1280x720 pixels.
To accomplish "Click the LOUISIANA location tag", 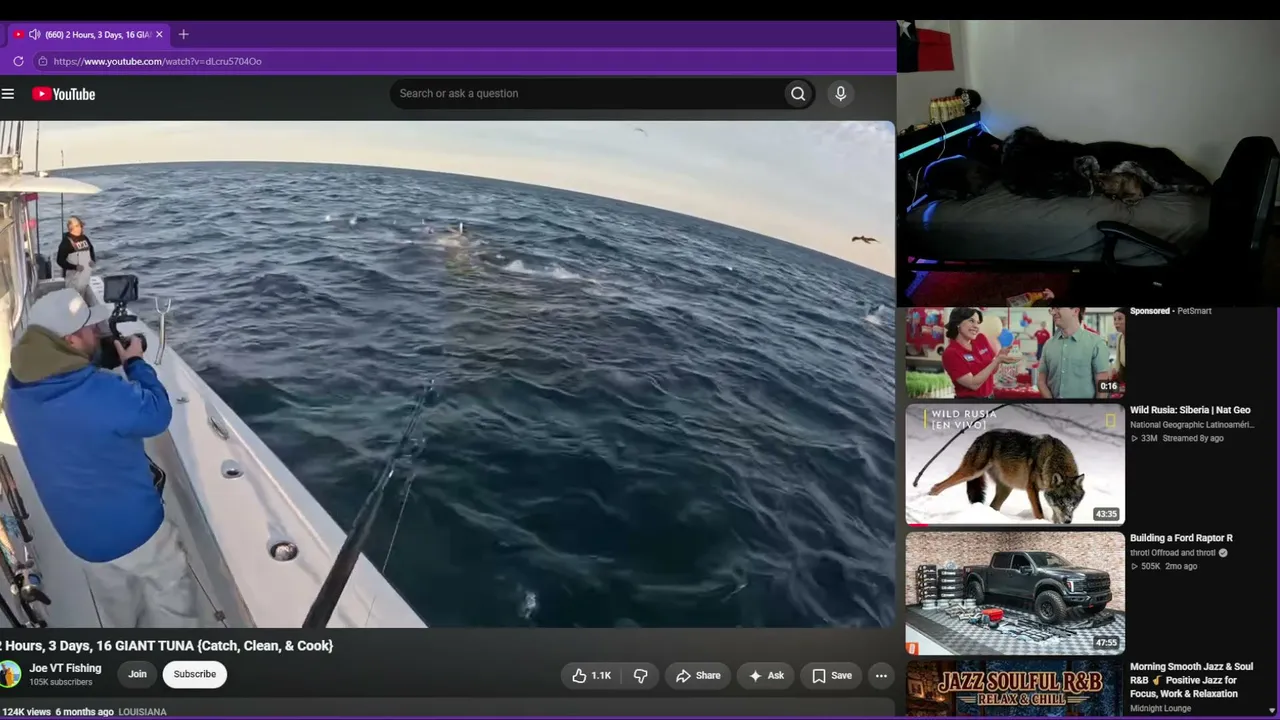I will point(143,712).
